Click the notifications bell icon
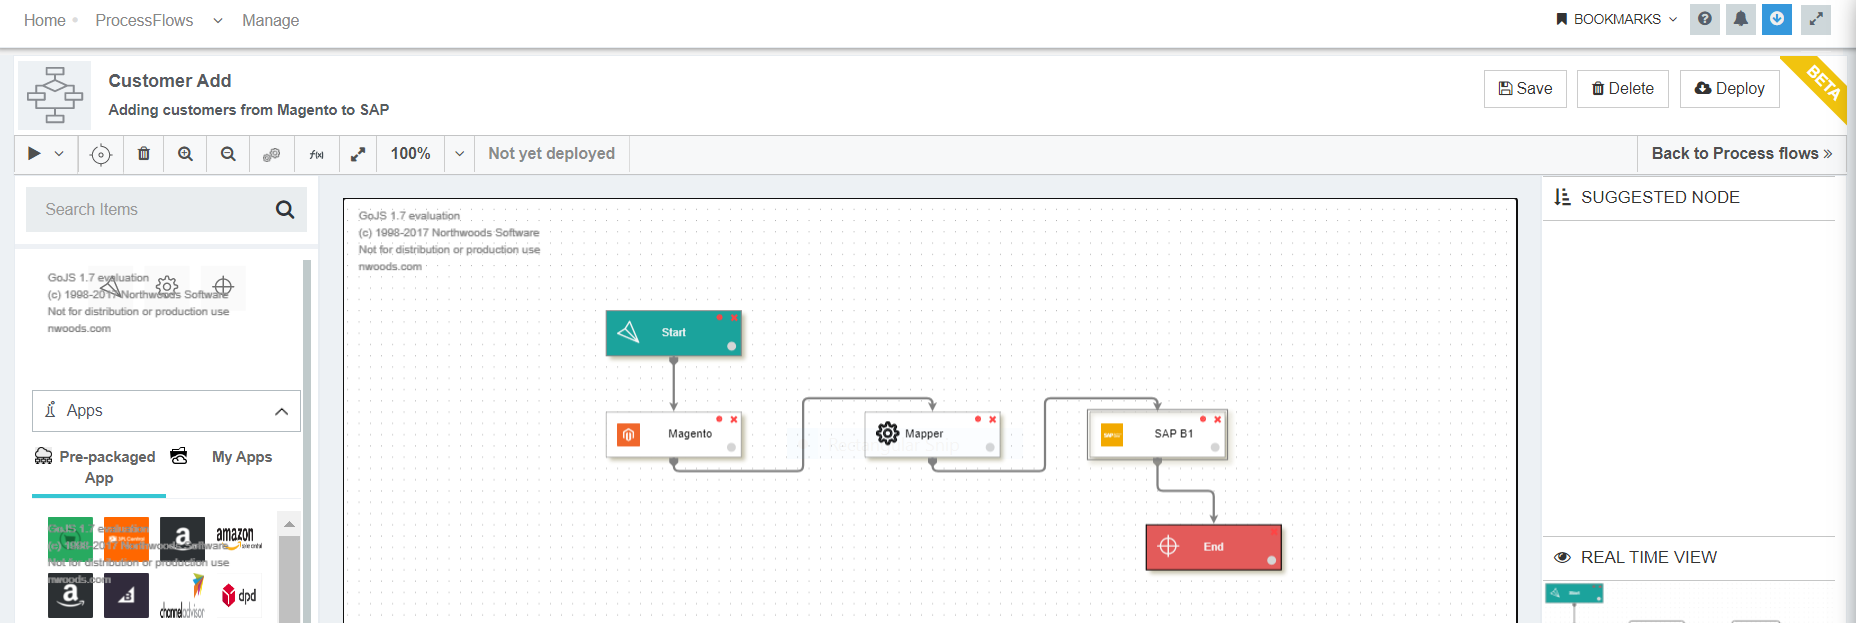 click(x=1741, y=19)
